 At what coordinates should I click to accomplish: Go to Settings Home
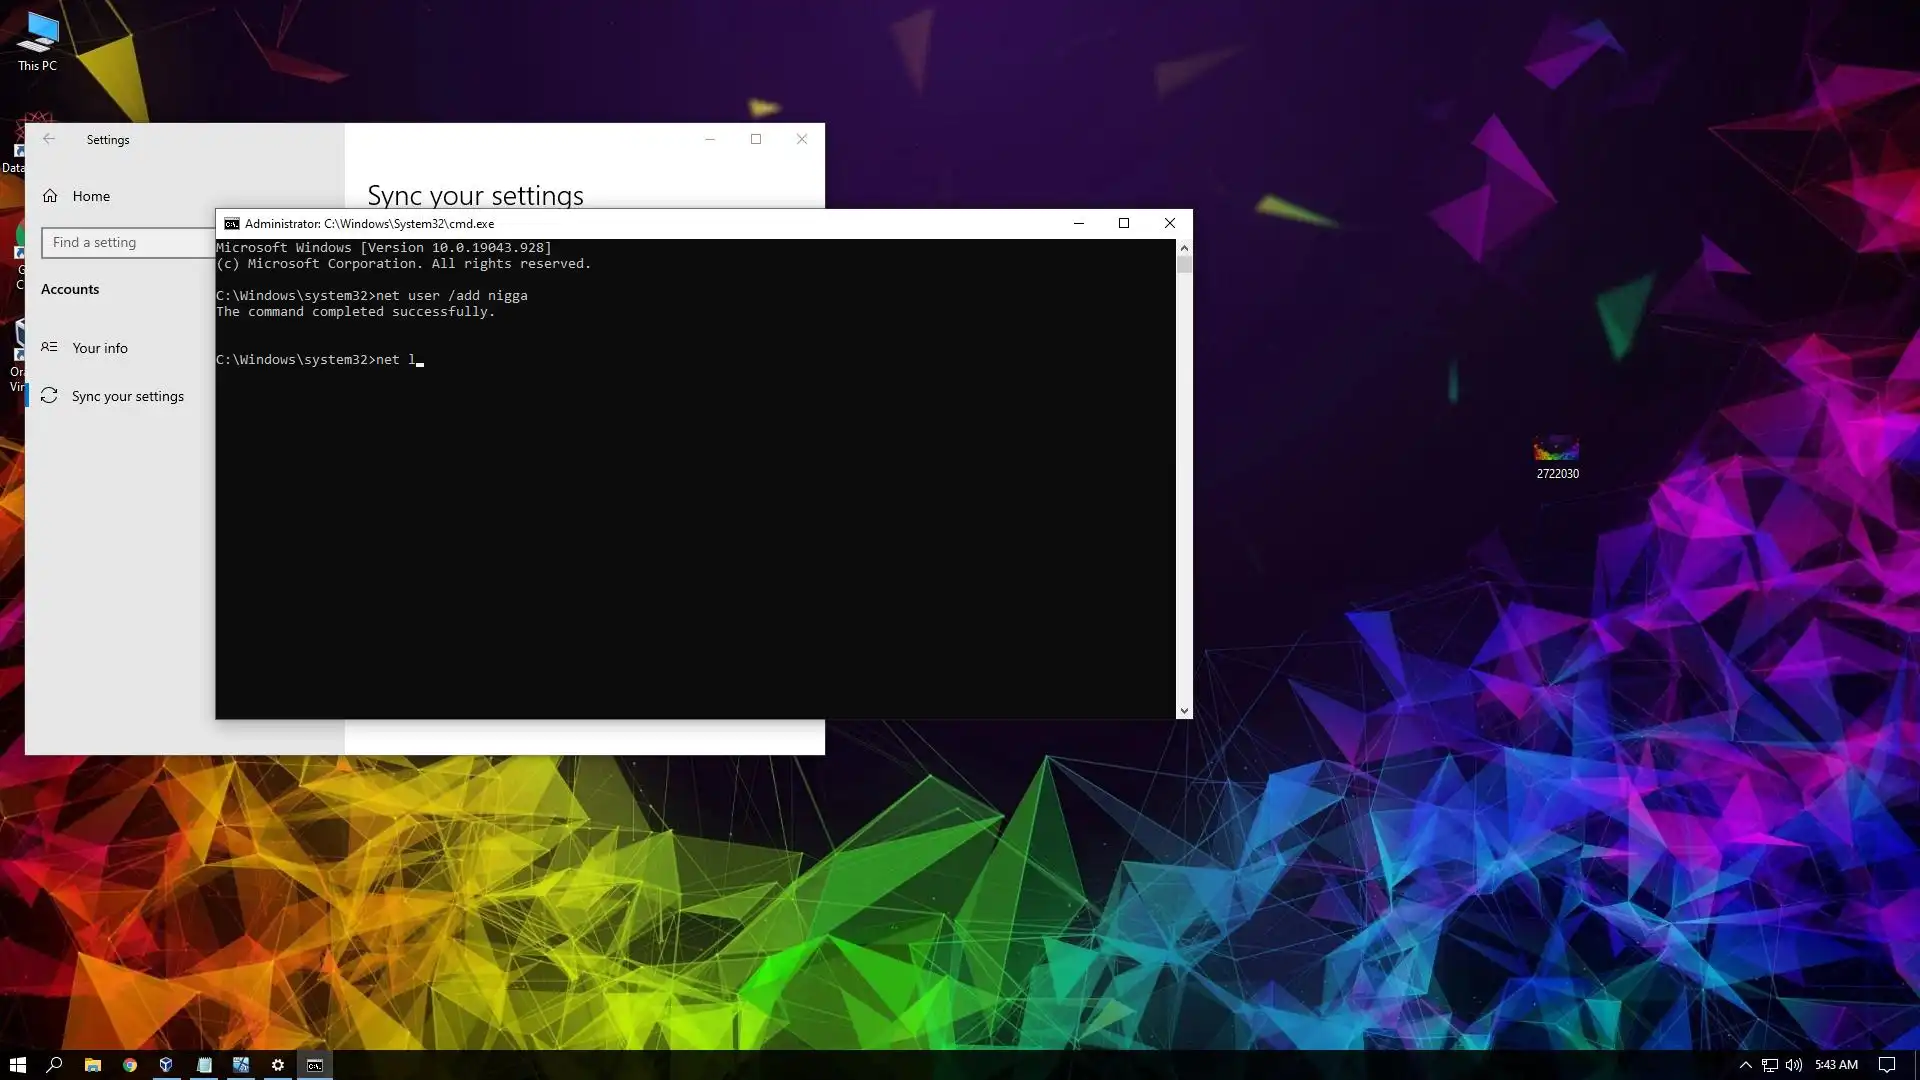90,196
